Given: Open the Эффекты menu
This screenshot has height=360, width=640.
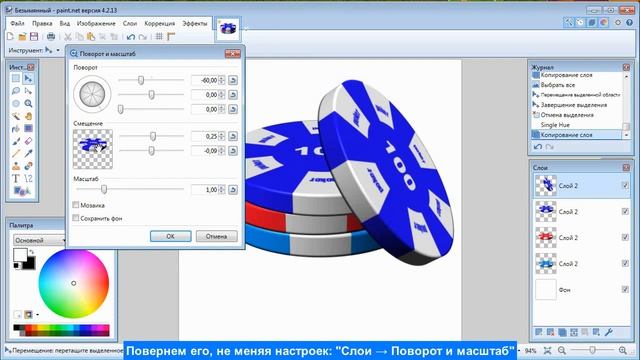Looking at the screenshot, I should [195, 24].
